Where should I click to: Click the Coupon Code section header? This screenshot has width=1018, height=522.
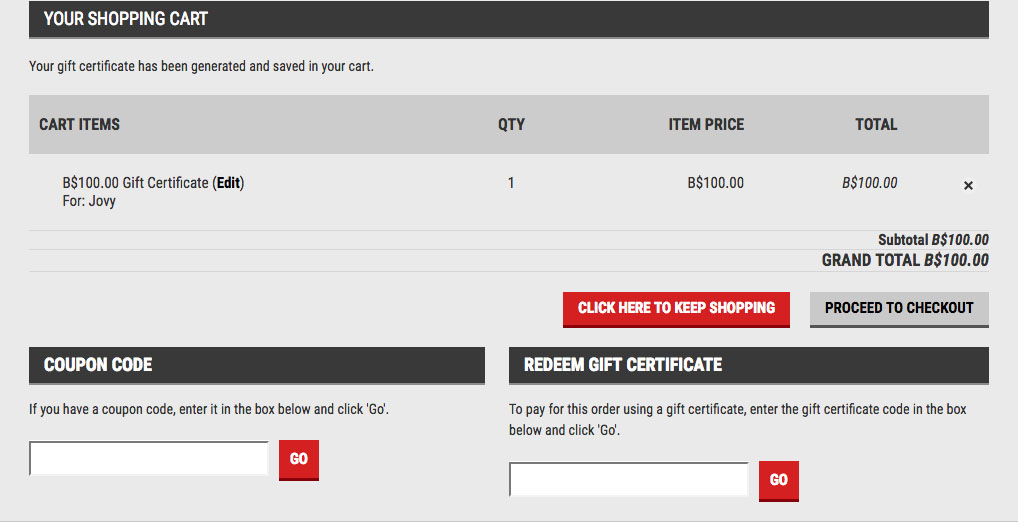tap(98, 365)
